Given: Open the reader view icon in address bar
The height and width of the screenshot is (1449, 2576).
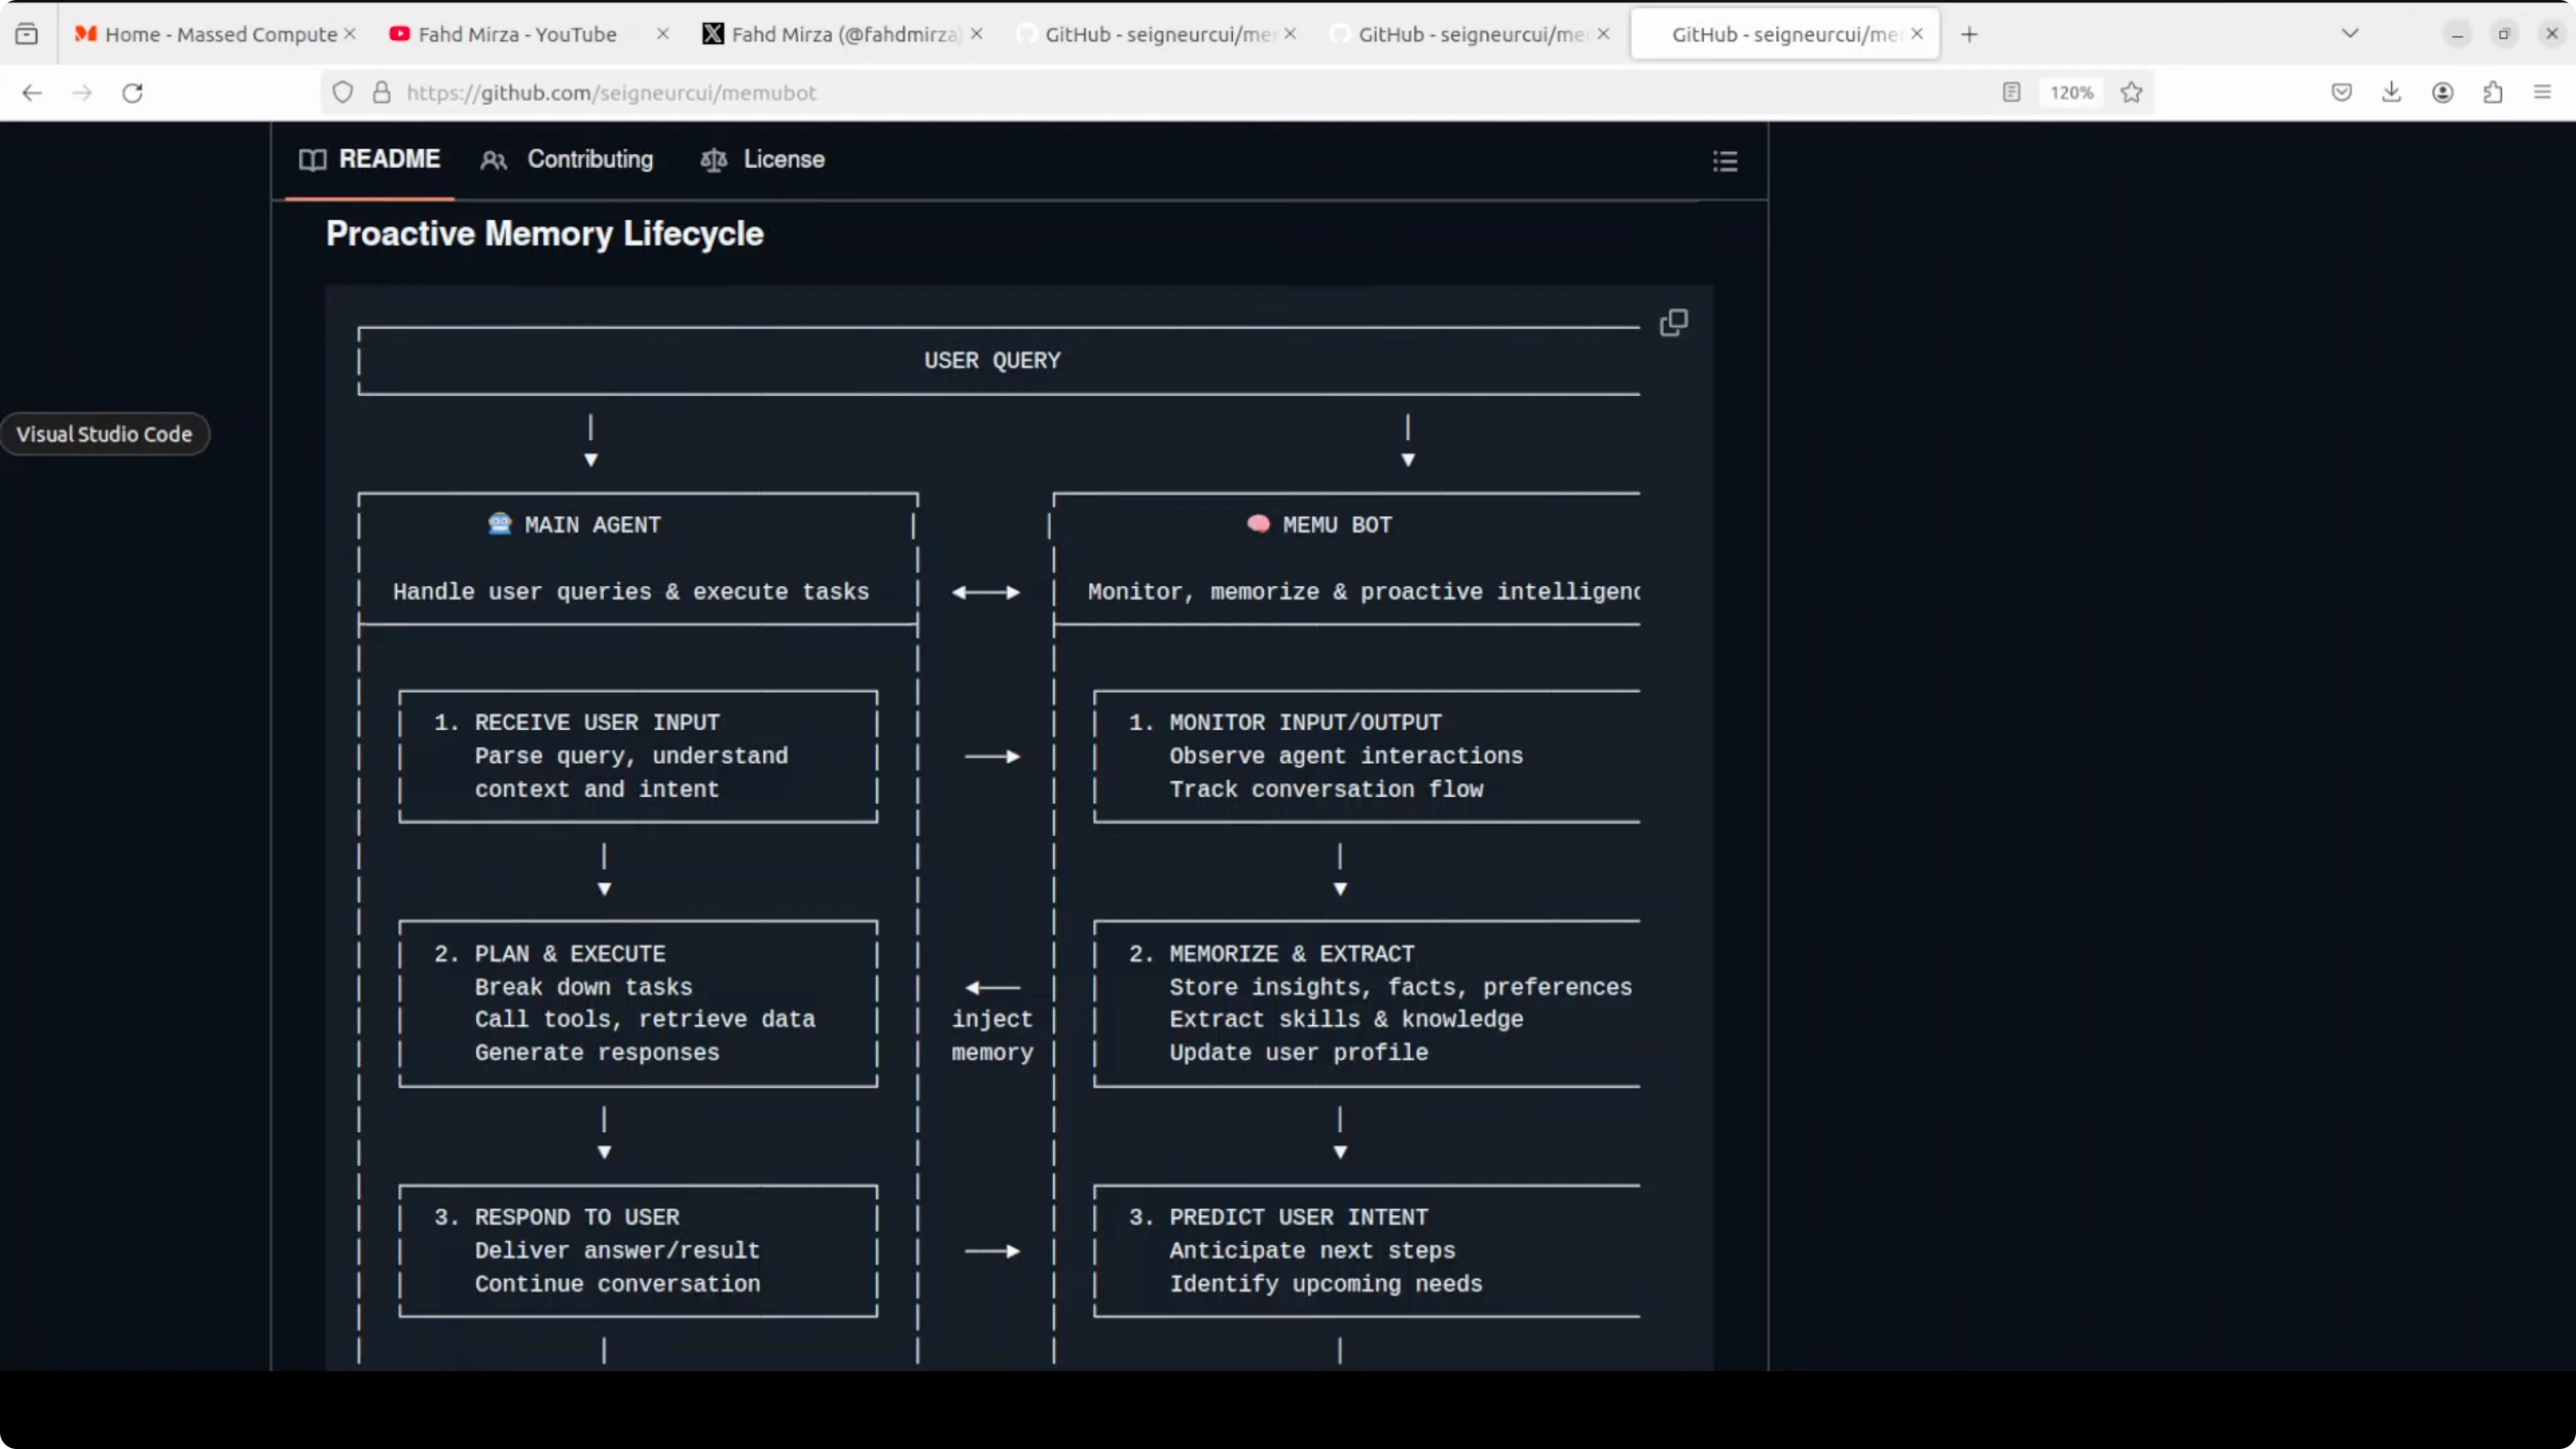Looking at the screenshot, I should 2011,92.
